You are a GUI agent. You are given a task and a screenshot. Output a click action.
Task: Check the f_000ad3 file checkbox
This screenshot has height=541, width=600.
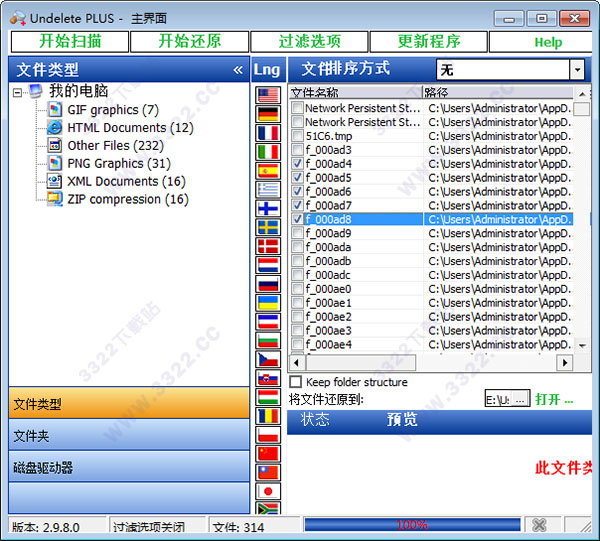tap(297, 150)
